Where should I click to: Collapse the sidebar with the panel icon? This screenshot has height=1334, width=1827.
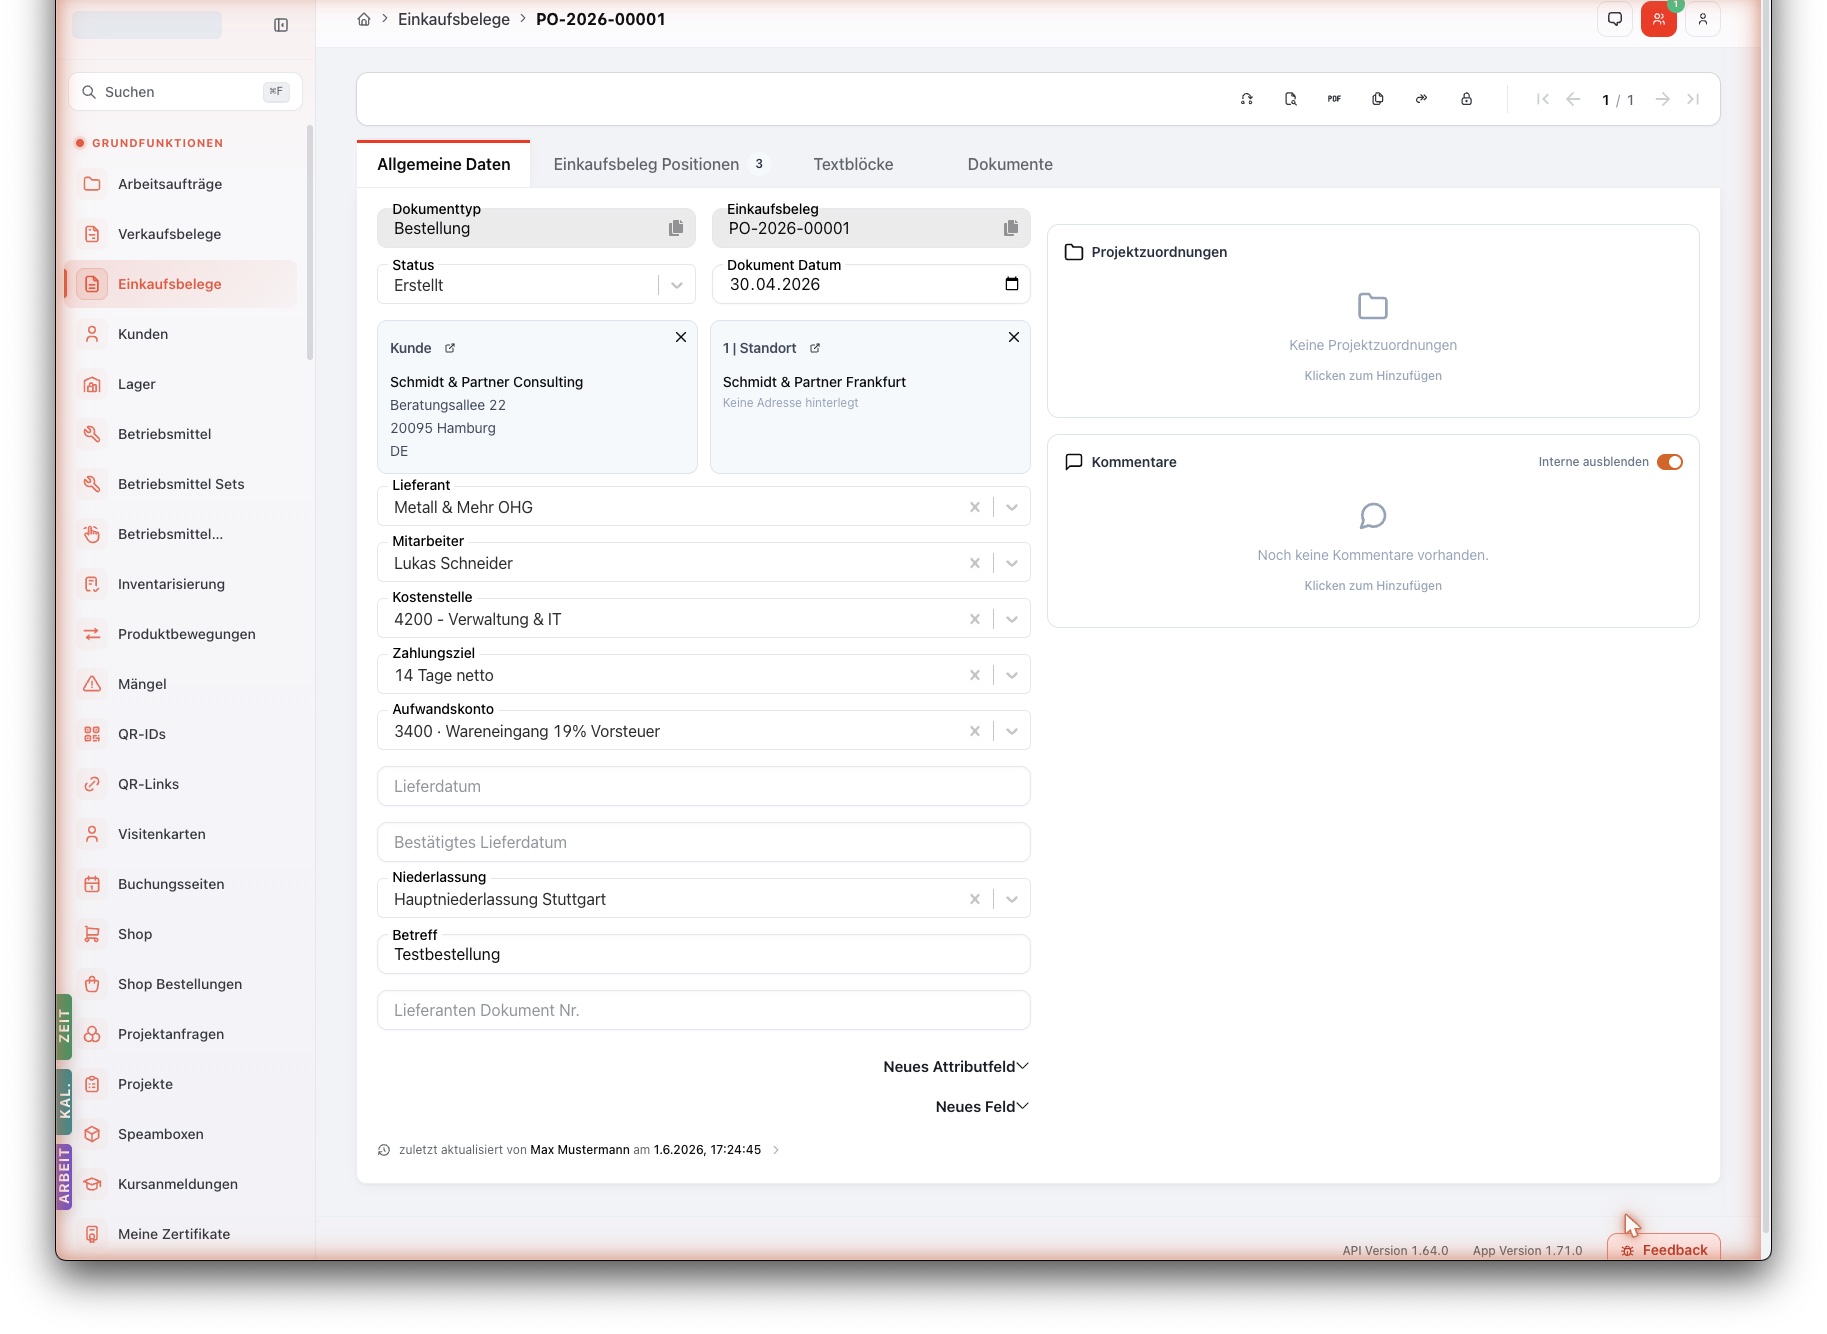click(x=281, y=25)
